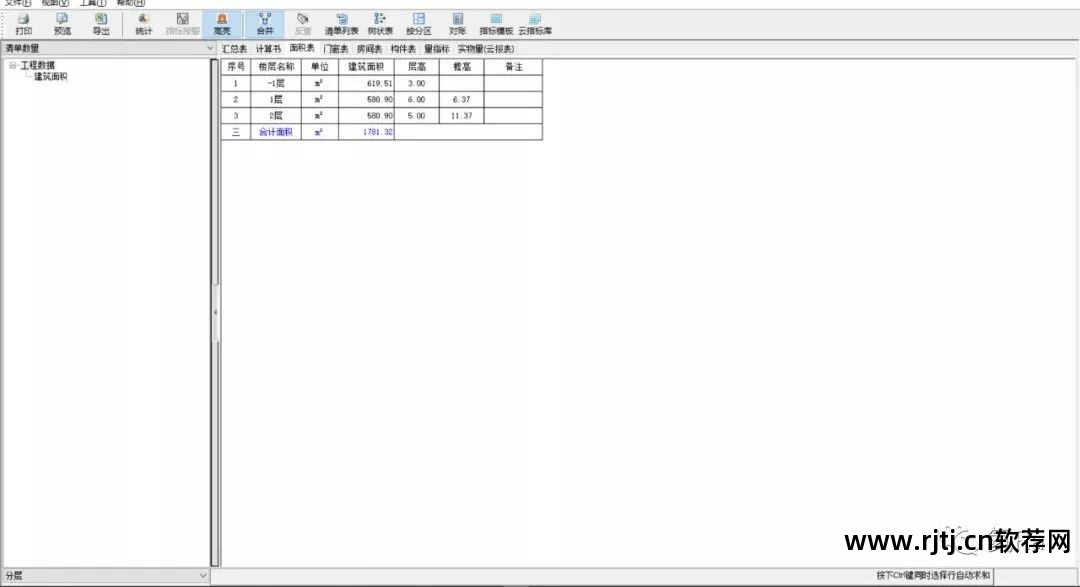Click the 11.37 eave height cell
1080x587 pixels.
[461, 116]
